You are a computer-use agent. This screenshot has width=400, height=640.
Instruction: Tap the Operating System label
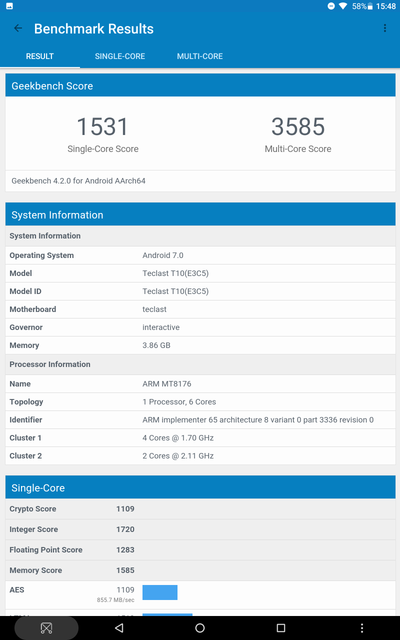coord(42,256)
